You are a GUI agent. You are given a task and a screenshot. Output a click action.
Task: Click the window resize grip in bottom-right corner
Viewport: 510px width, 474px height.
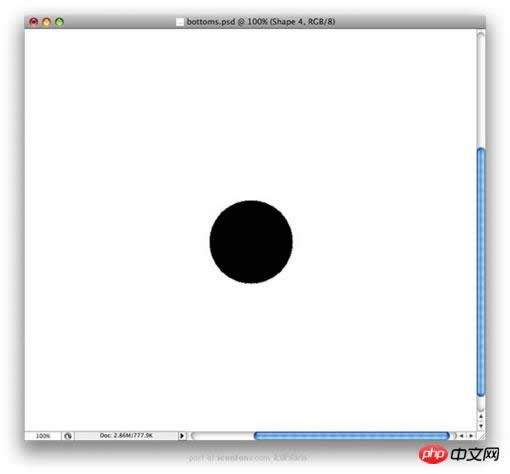coord(482,436)
